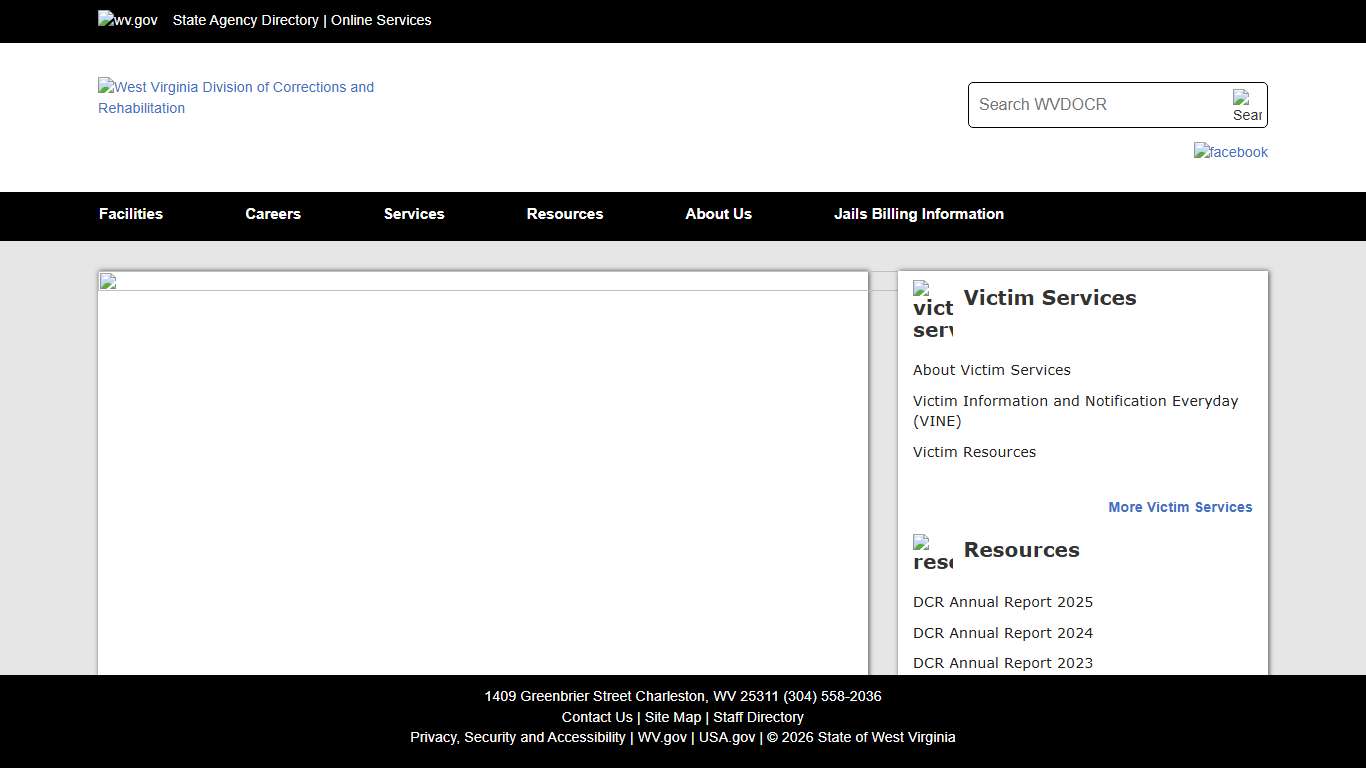This screenshot has height=768, width=1366.
Task: Open the Staff Directory footer link
Action: (758, 717)
